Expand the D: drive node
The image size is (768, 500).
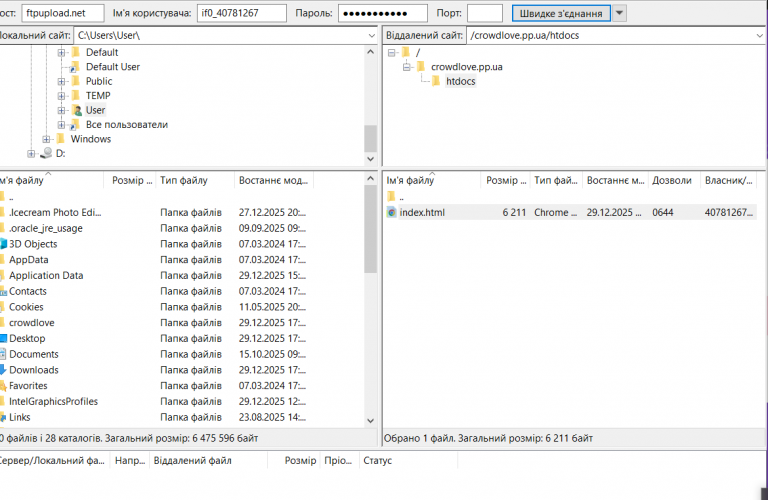coord(31,154)
